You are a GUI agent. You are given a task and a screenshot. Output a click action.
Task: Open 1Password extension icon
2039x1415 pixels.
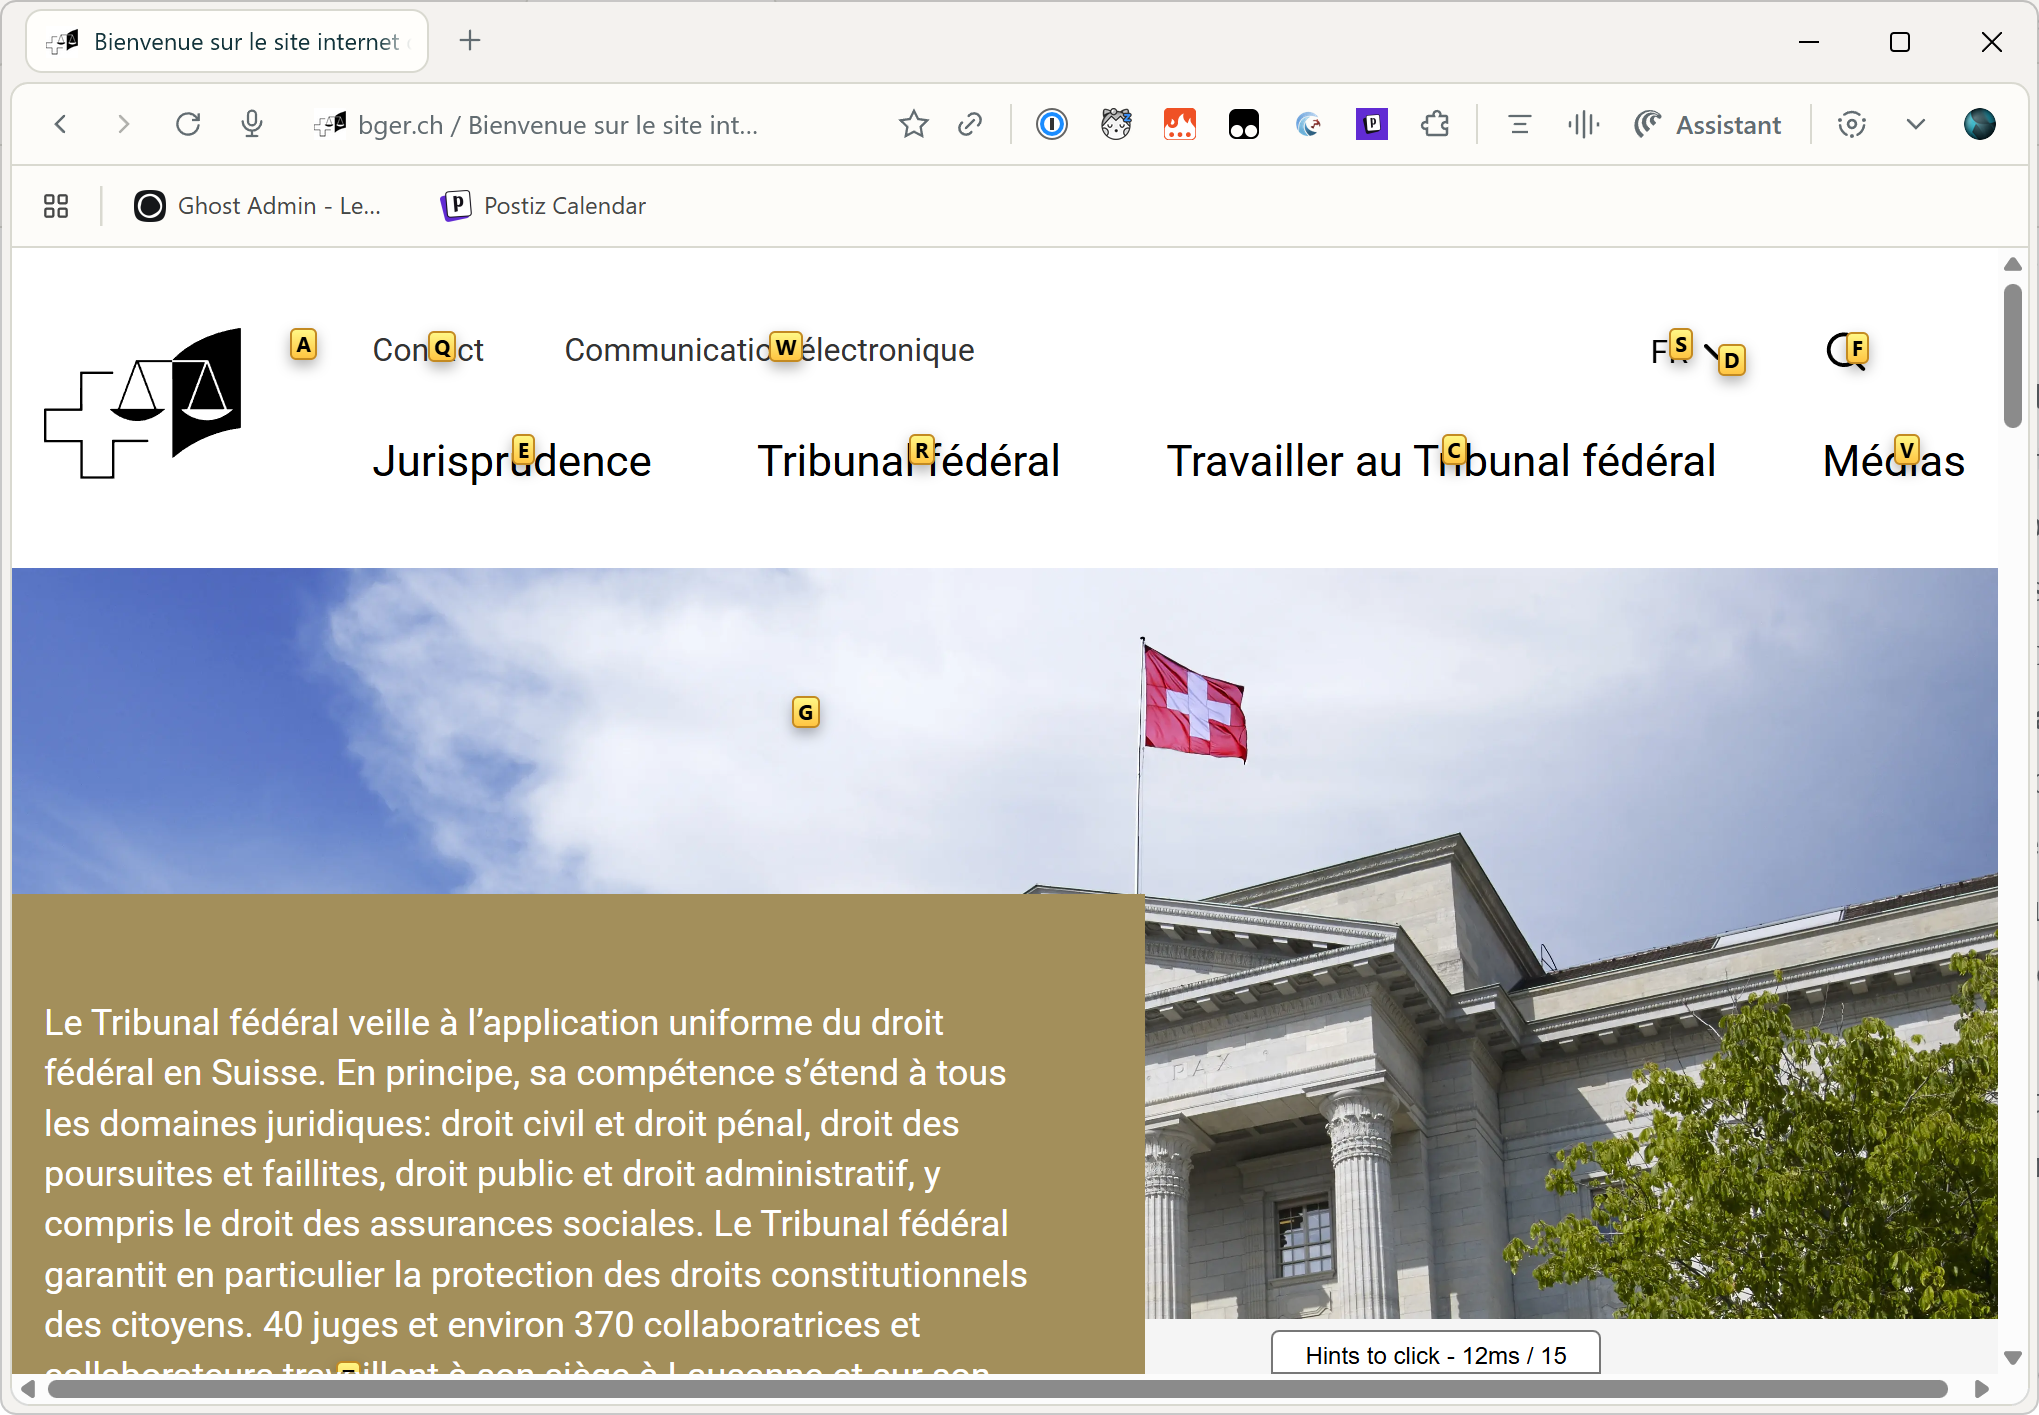pos(1051,124)
